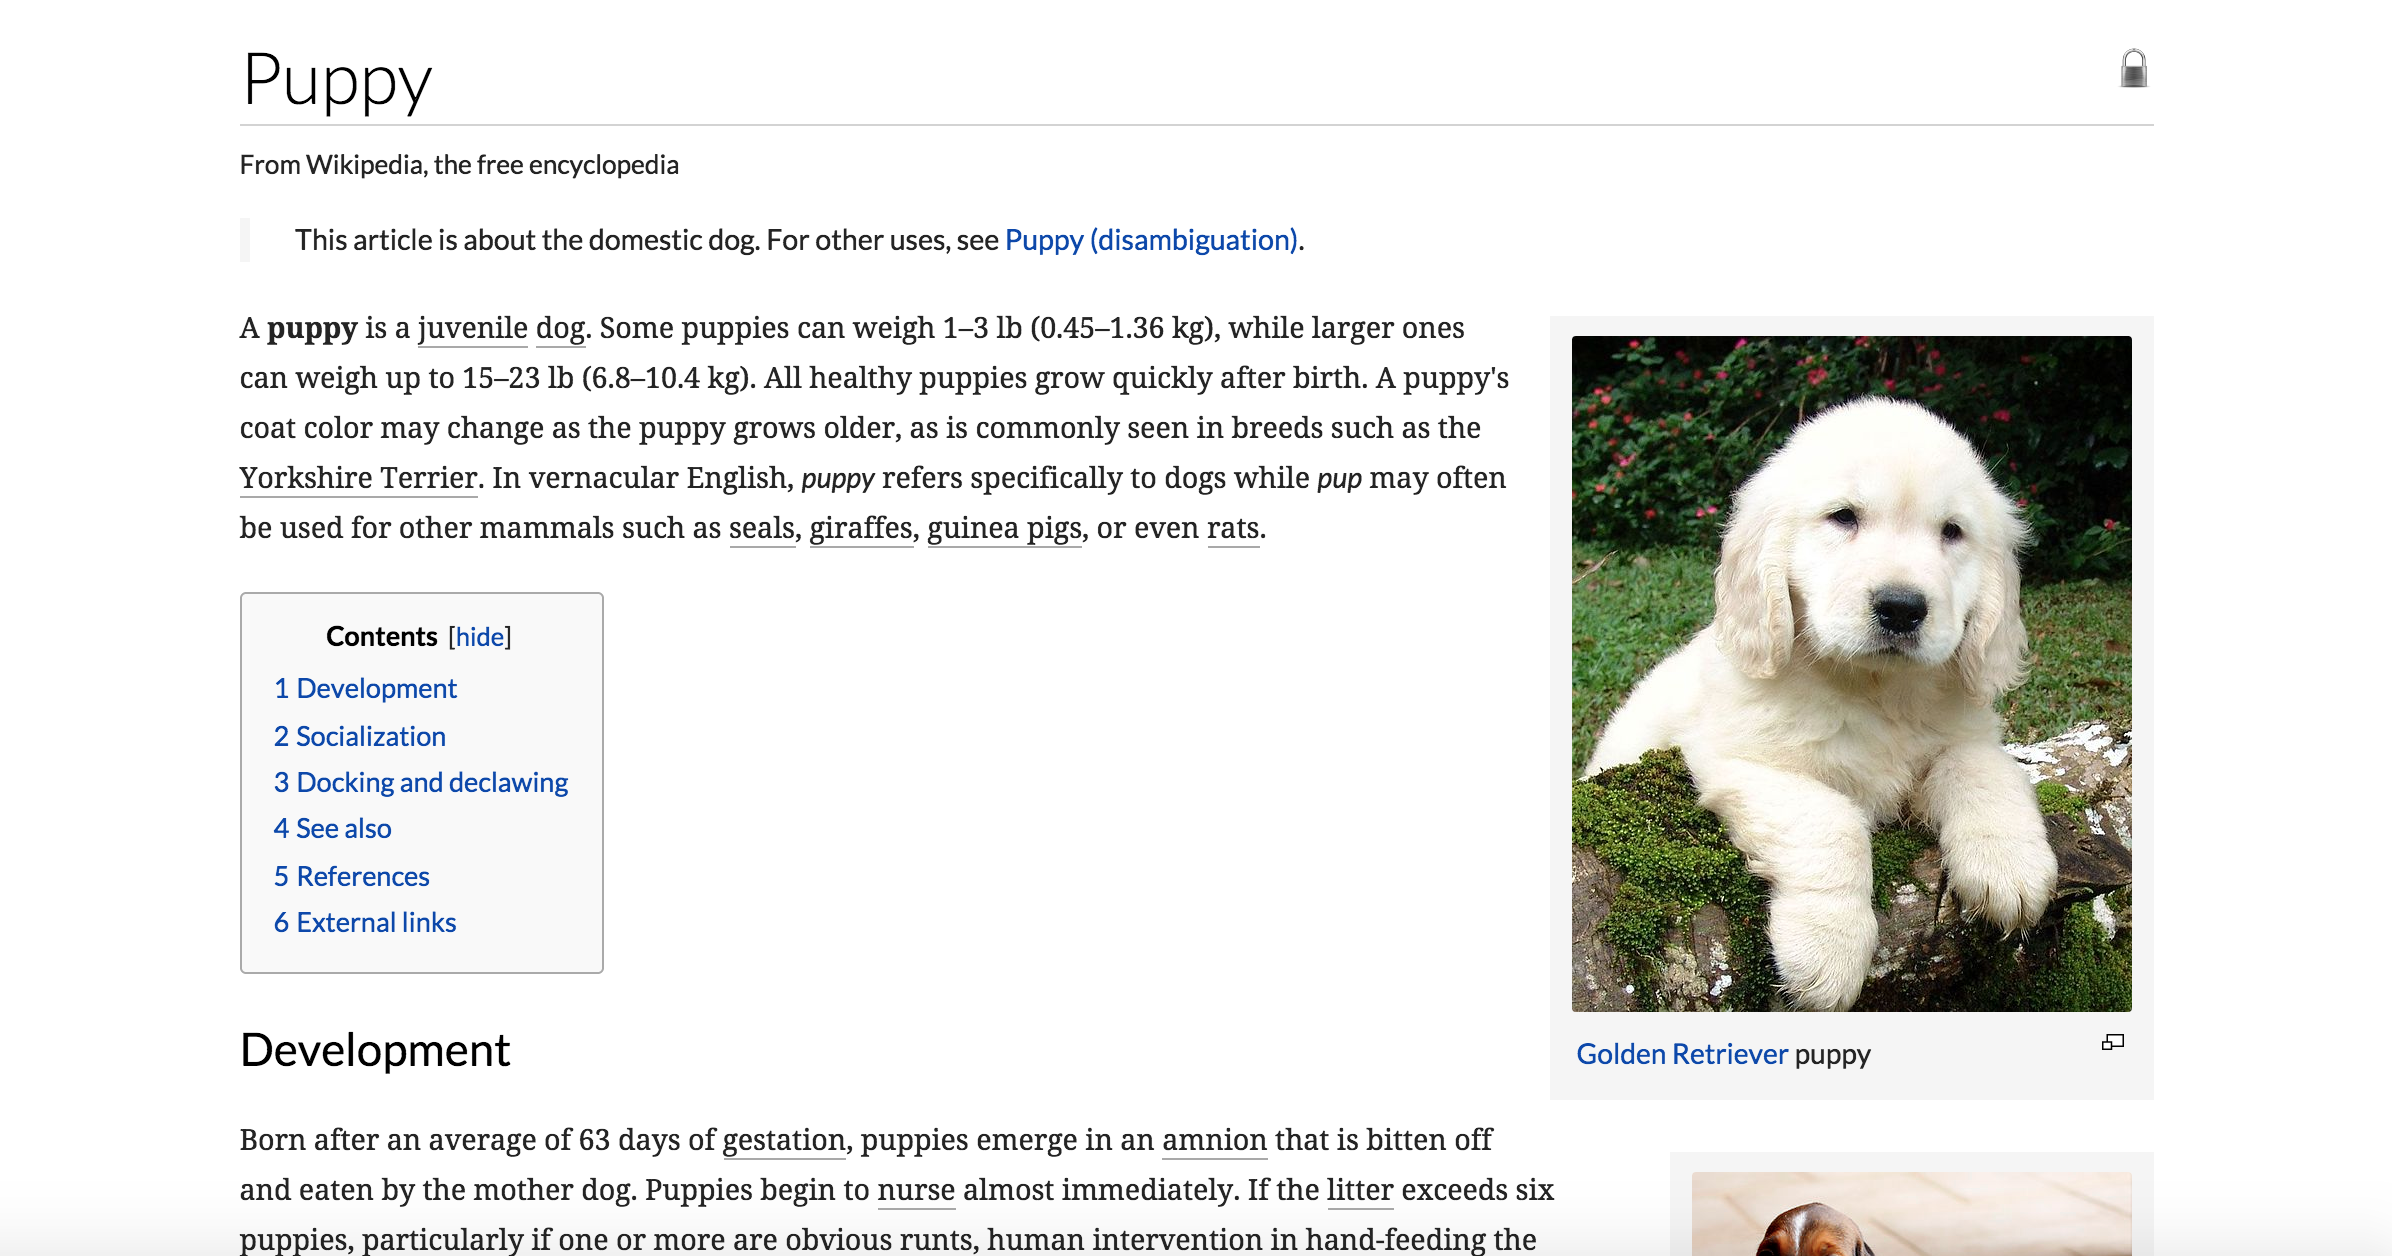The image size is (2392, 1256).
Task: Jump to the References section
Action: [x=351, y=876]
